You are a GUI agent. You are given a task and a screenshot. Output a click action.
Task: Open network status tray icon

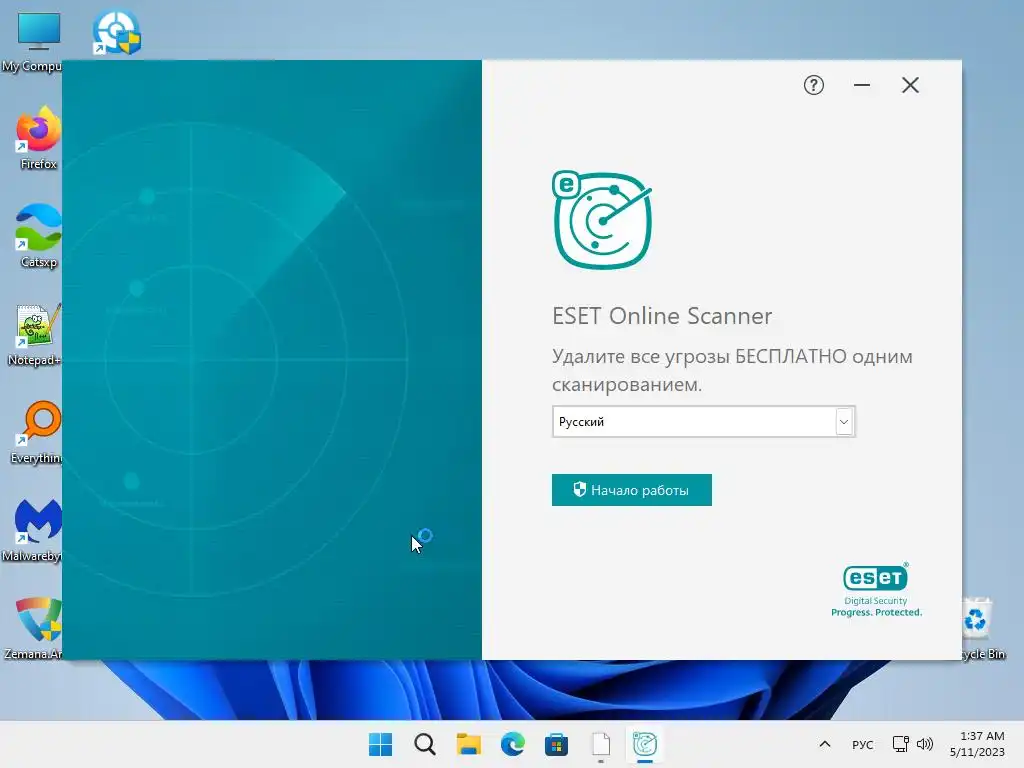tap(901, 744)
